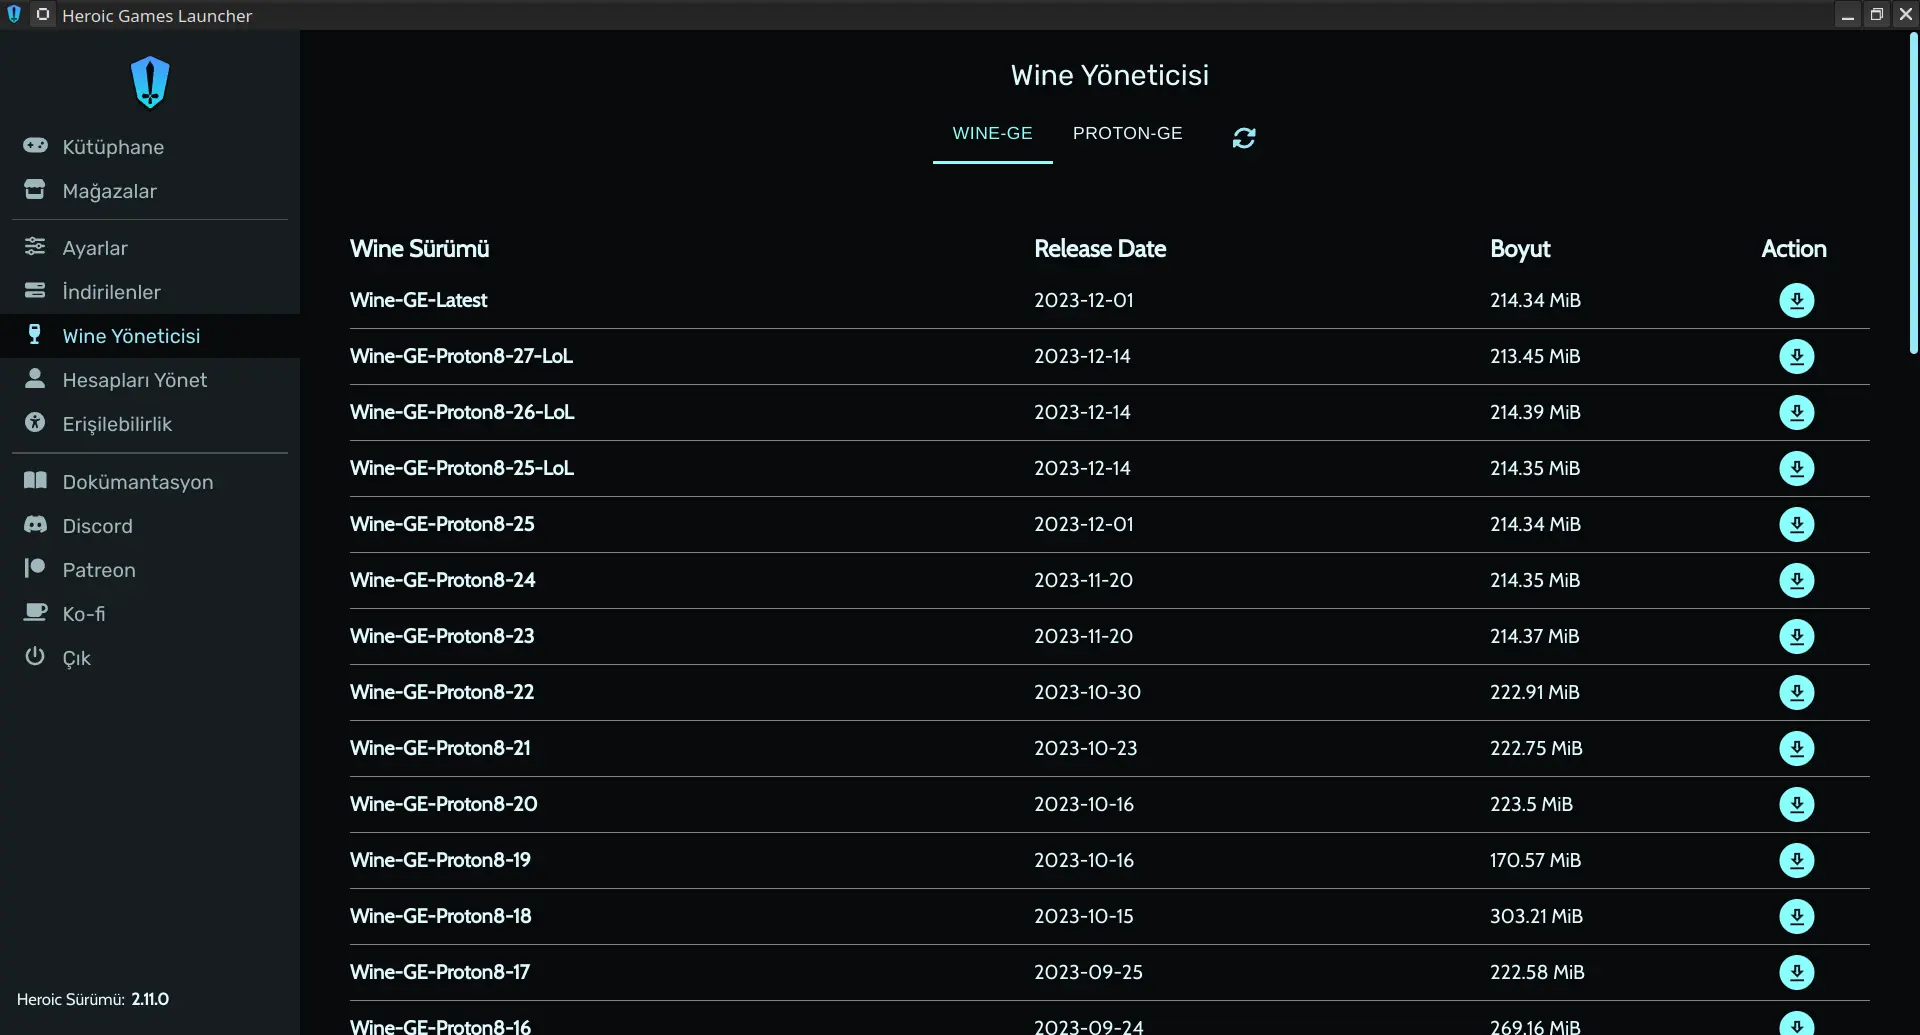The width and height of the screenshot is (1920, 1035).
Task: Click the Boyut column header
Action: tap(1520, 249)
